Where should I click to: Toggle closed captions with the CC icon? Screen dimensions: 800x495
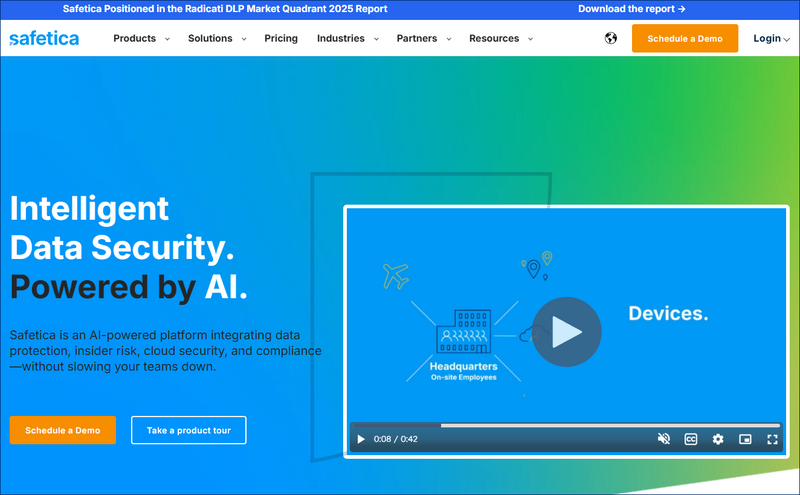tap(691, 439)
